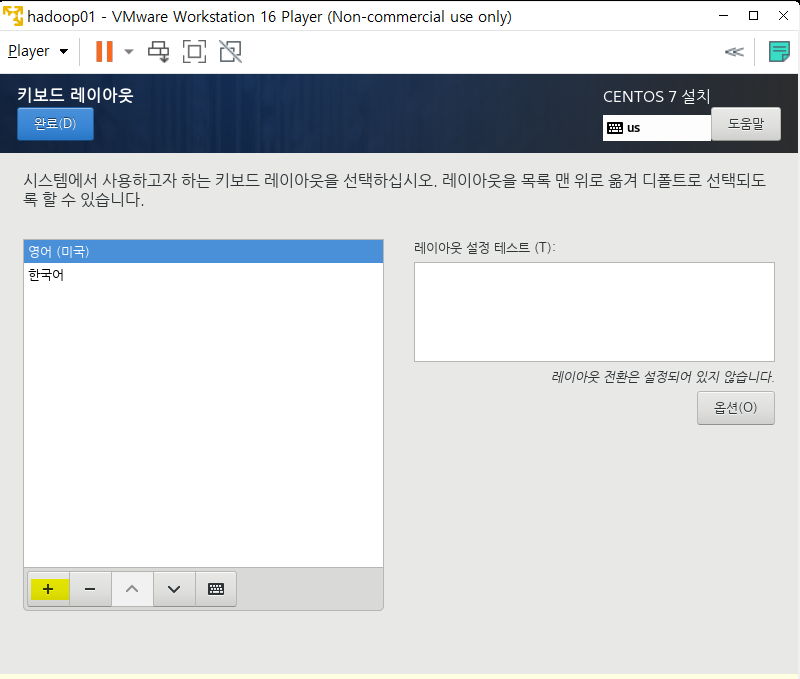Screen dimensions: 800x679
Task: Select 영어 (미국) layout row
Action: (203, 252)
